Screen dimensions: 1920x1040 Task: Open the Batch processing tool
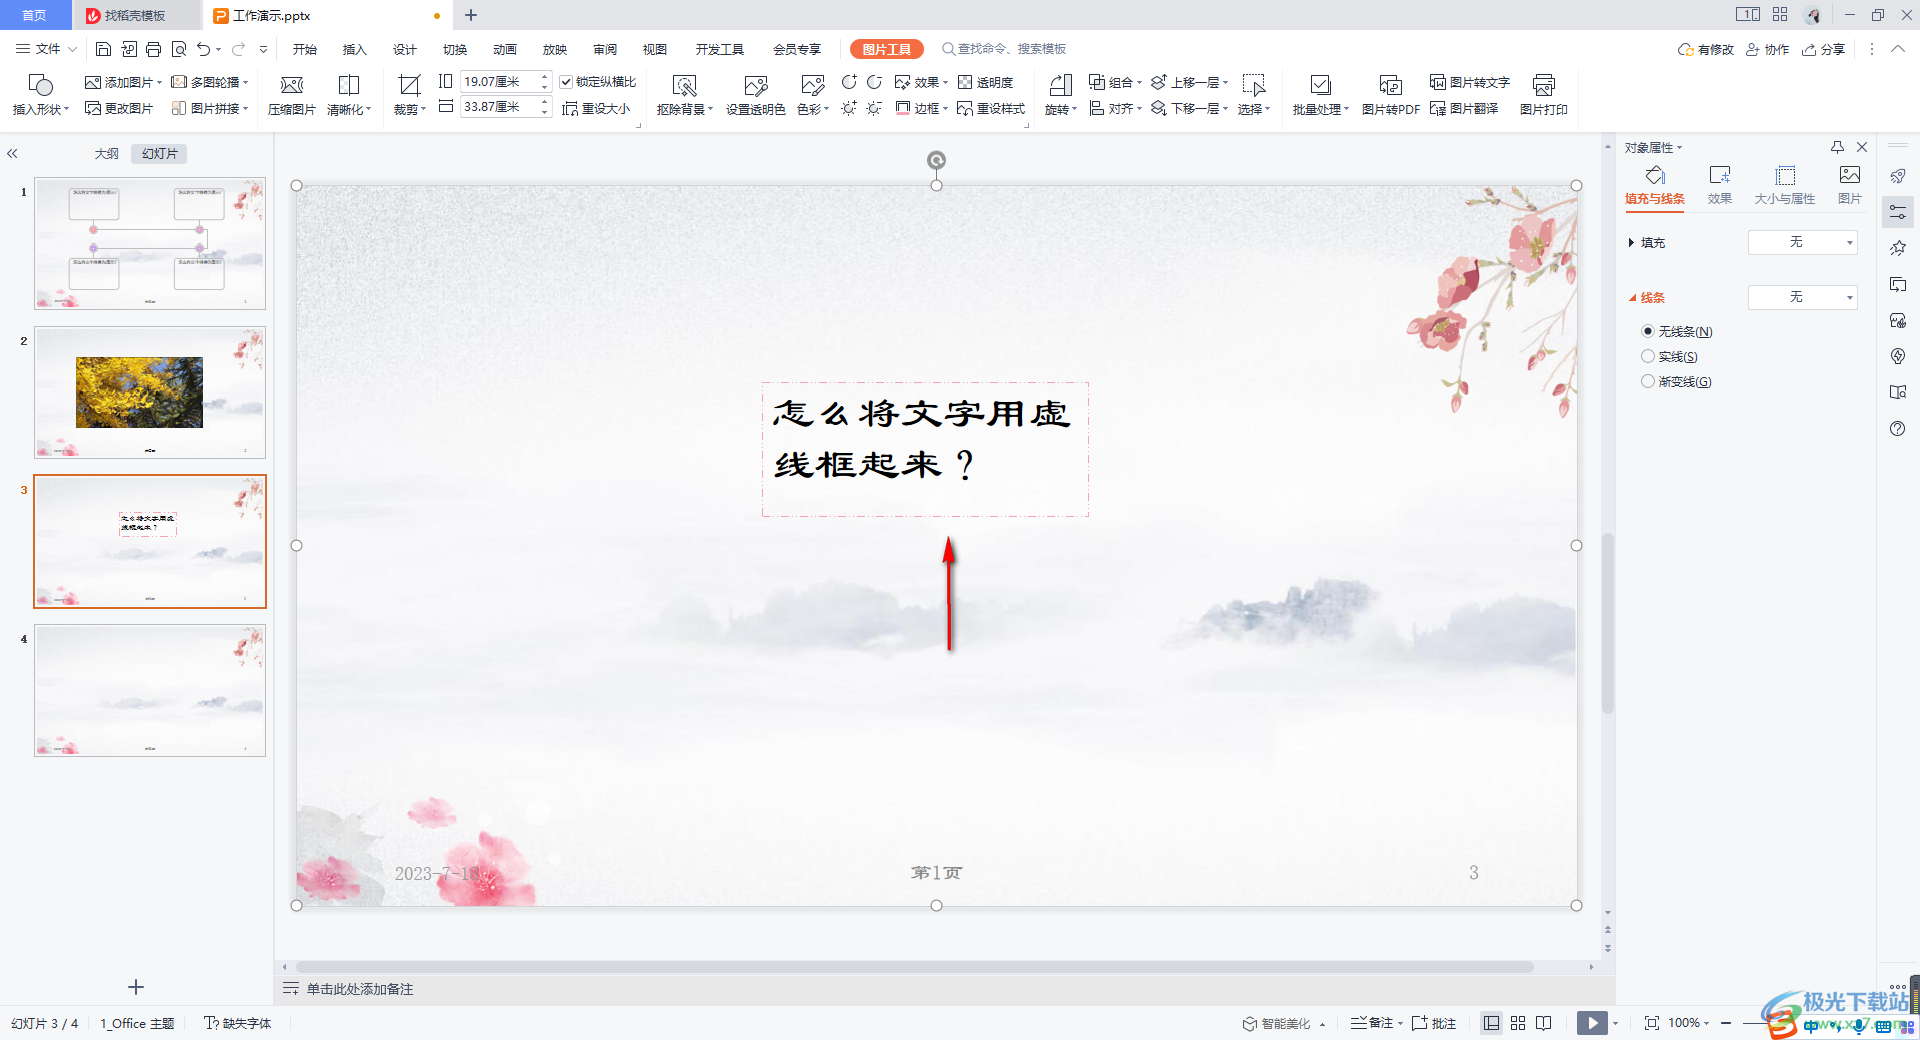1320,95
